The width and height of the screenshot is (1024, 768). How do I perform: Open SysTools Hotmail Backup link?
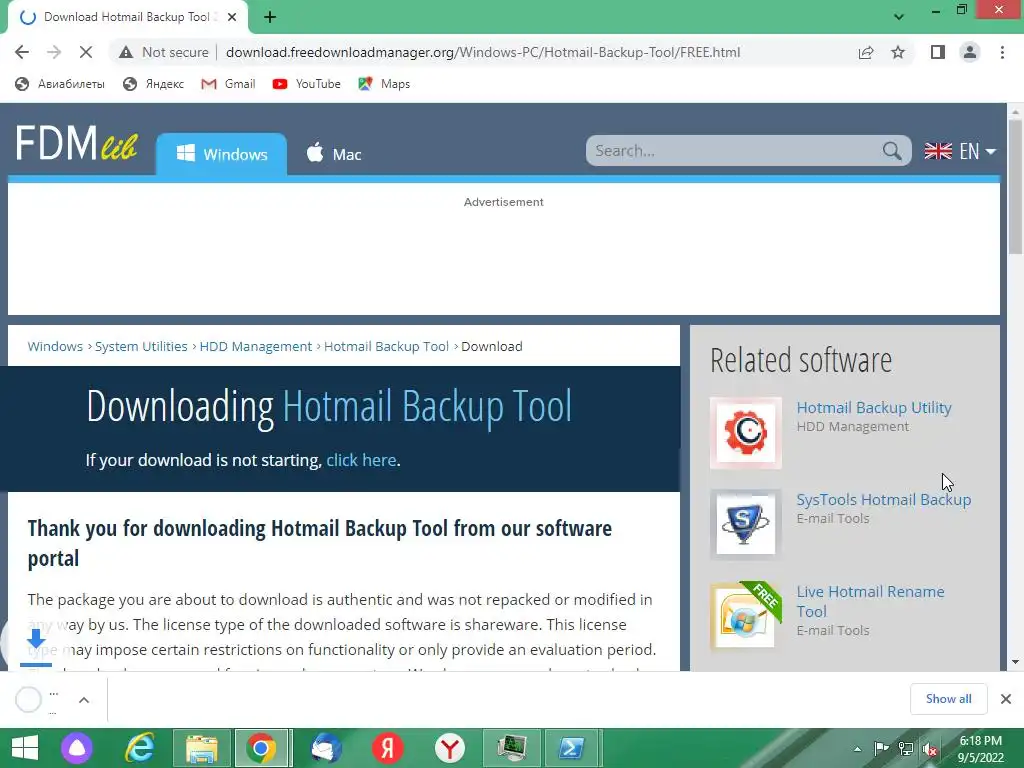[884, 500]
